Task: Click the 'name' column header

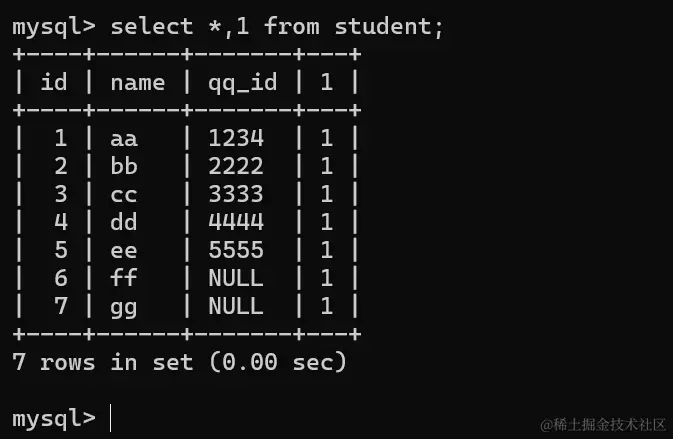Action: click(138, 83)
